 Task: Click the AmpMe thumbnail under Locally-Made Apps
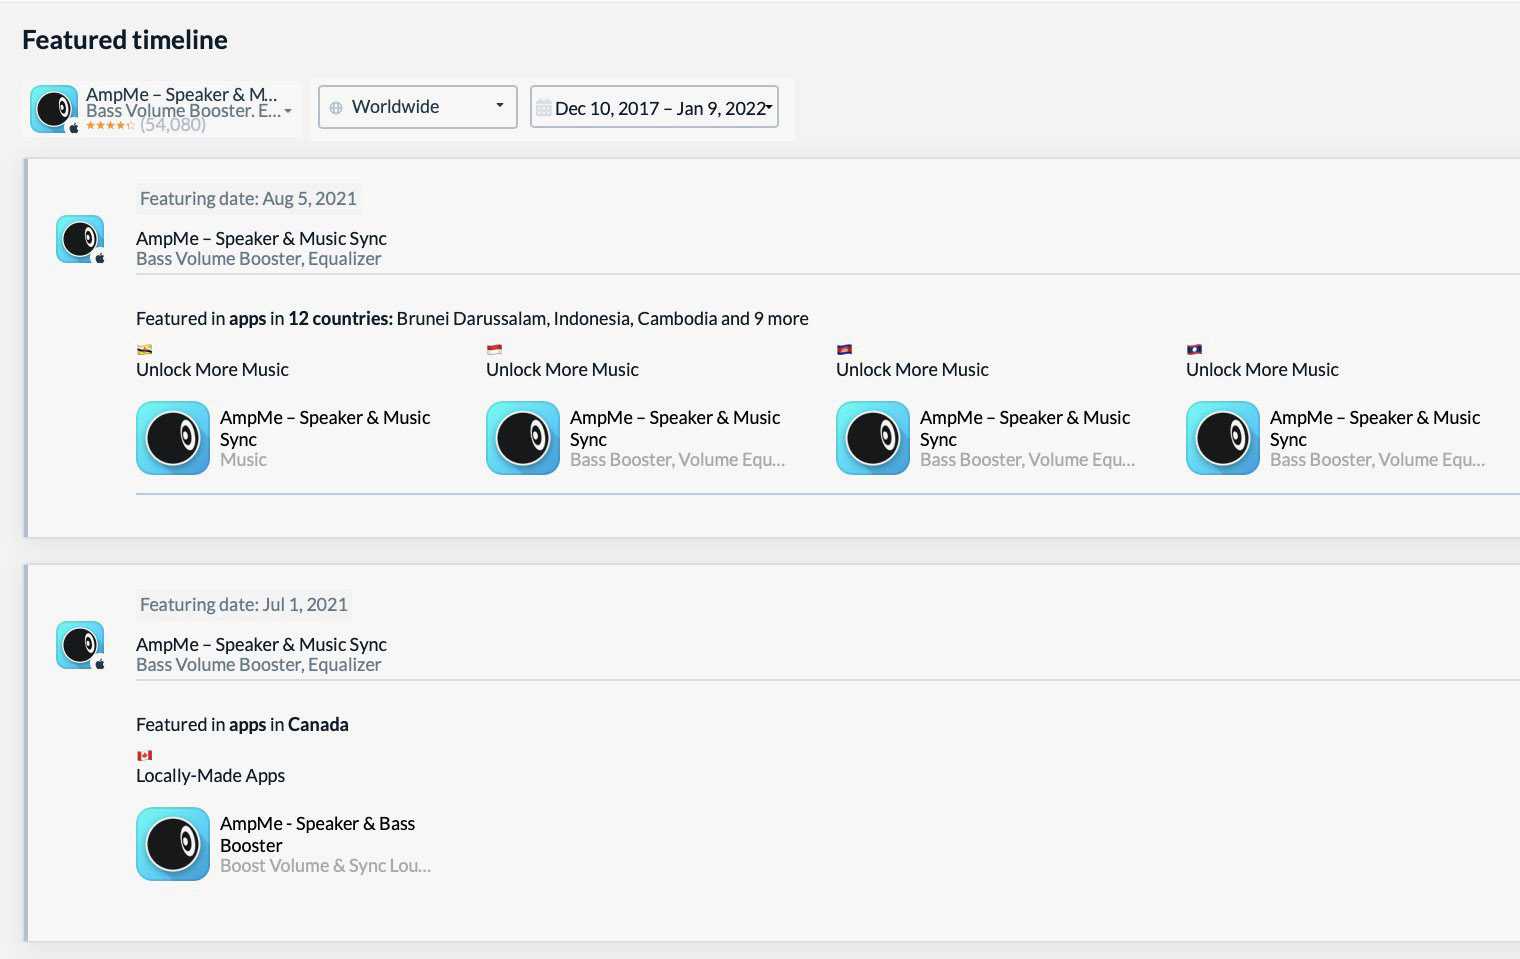173,844
